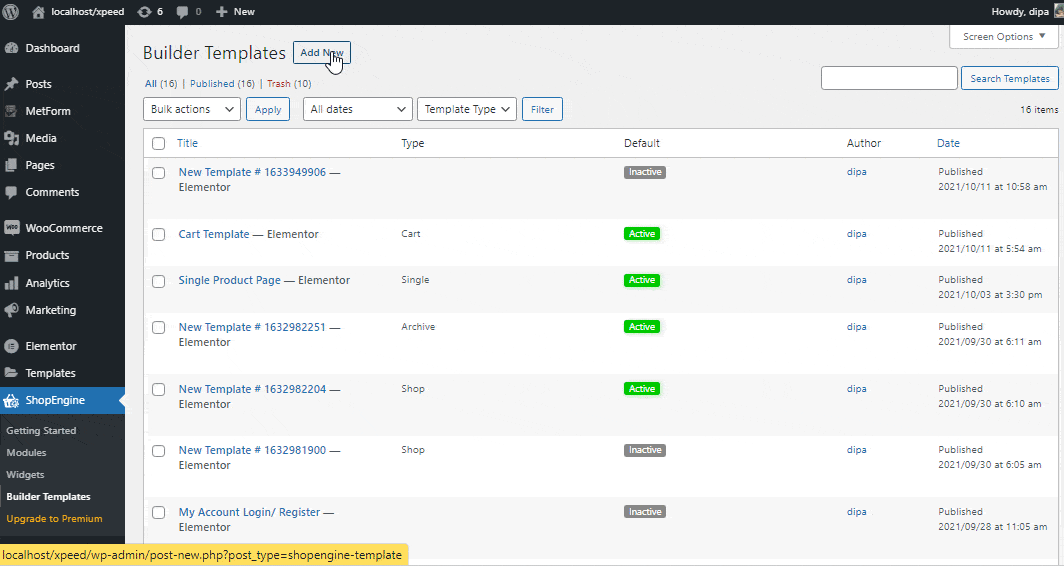This screenshot has height=570, width=1064.
Task: Open the Bulk actions dropdown
Action: [x=192, y=109]
